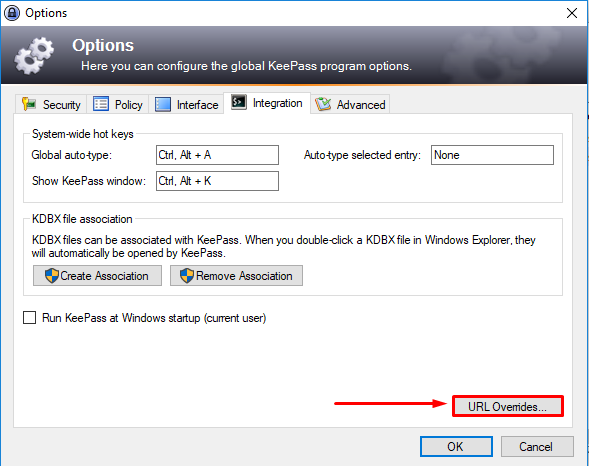The image size is (589, 466).
Task: Cancel the Options dialog
Action: click(537, 446)
